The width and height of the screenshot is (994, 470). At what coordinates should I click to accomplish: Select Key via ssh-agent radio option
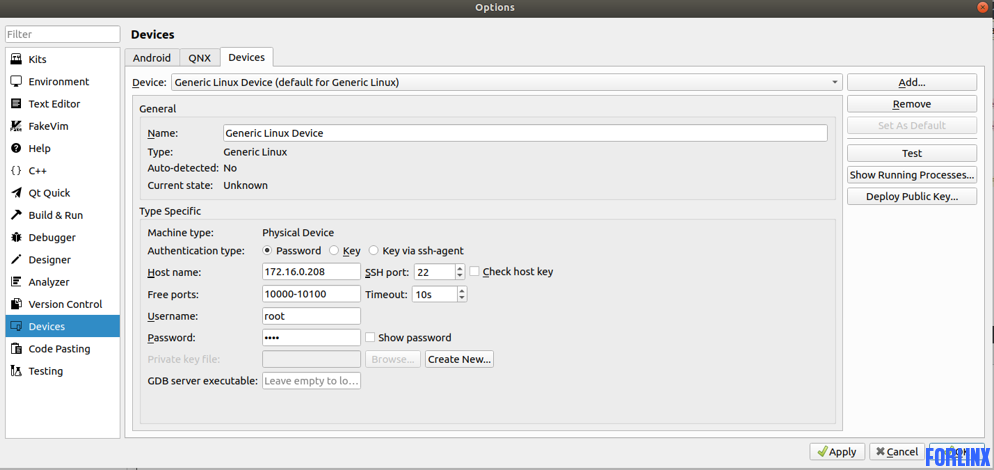[373, 251]
